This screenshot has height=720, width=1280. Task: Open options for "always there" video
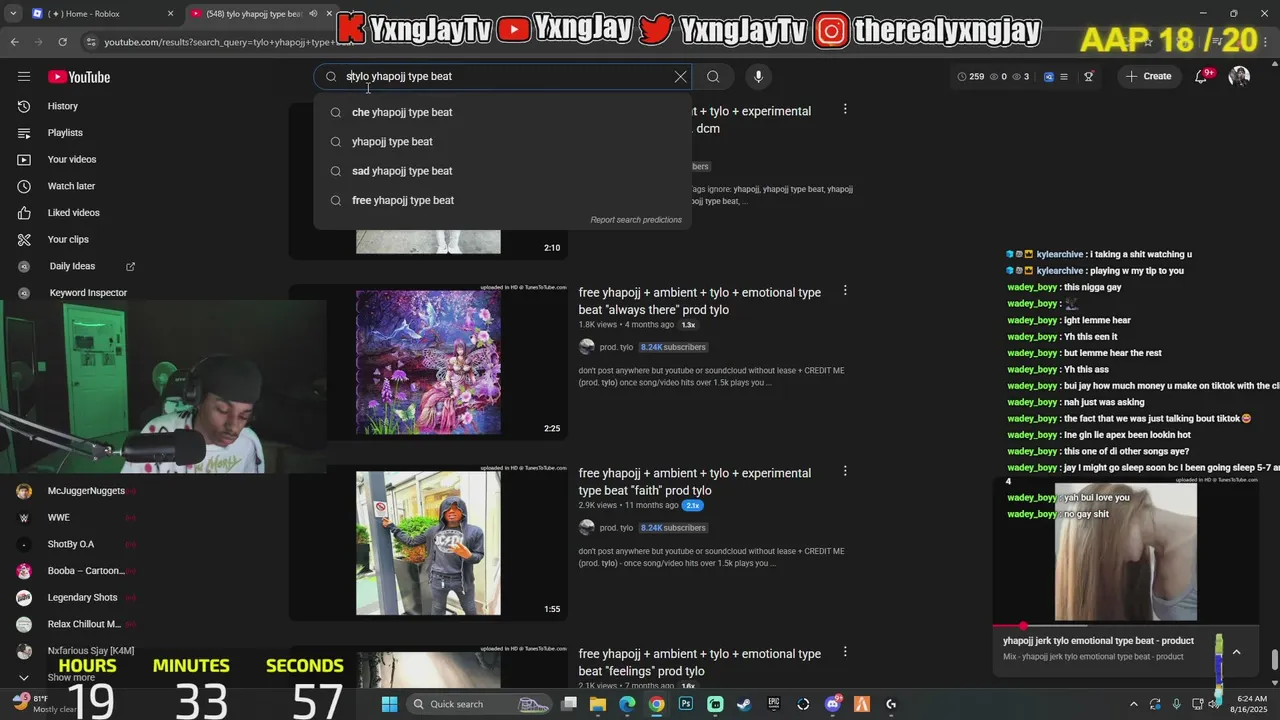tap(845, 290)
